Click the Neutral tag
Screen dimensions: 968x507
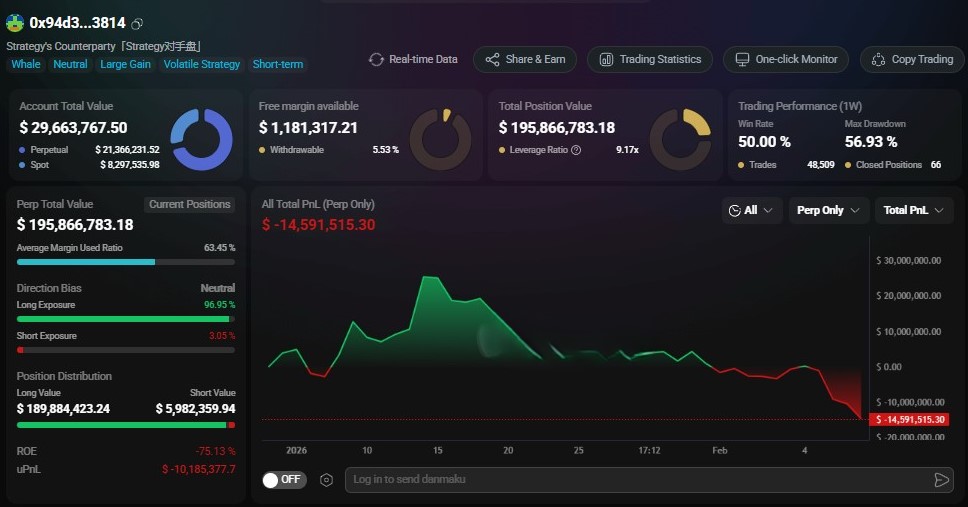pyautogui.click(x=70, y=64)
